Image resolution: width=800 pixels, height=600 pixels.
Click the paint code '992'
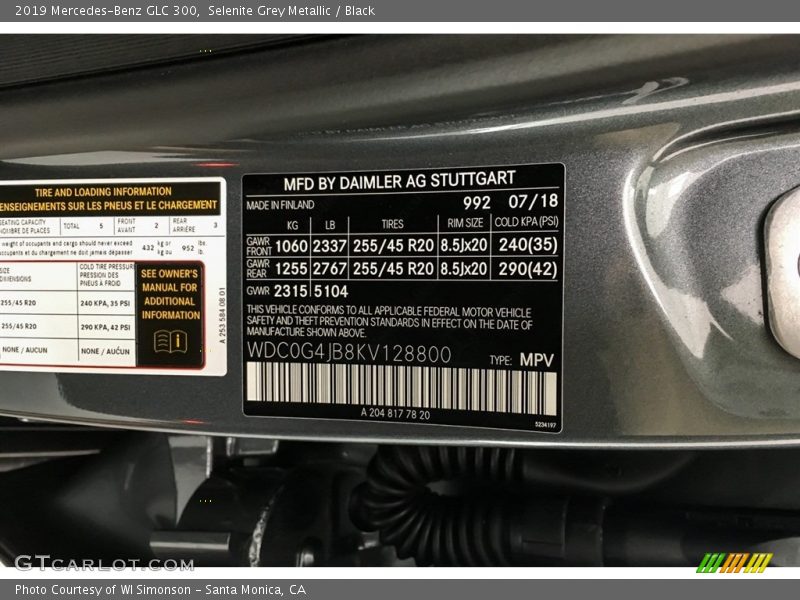coord(477,203)
